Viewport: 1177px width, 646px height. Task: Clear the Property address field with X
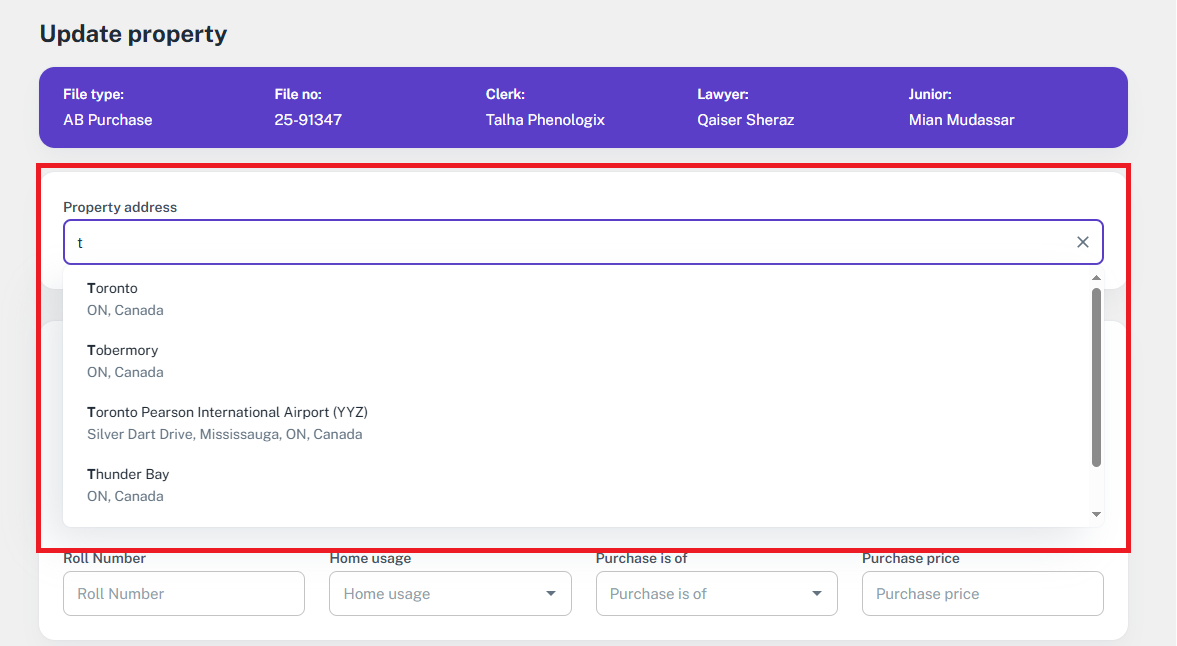tap(1082, 242)
